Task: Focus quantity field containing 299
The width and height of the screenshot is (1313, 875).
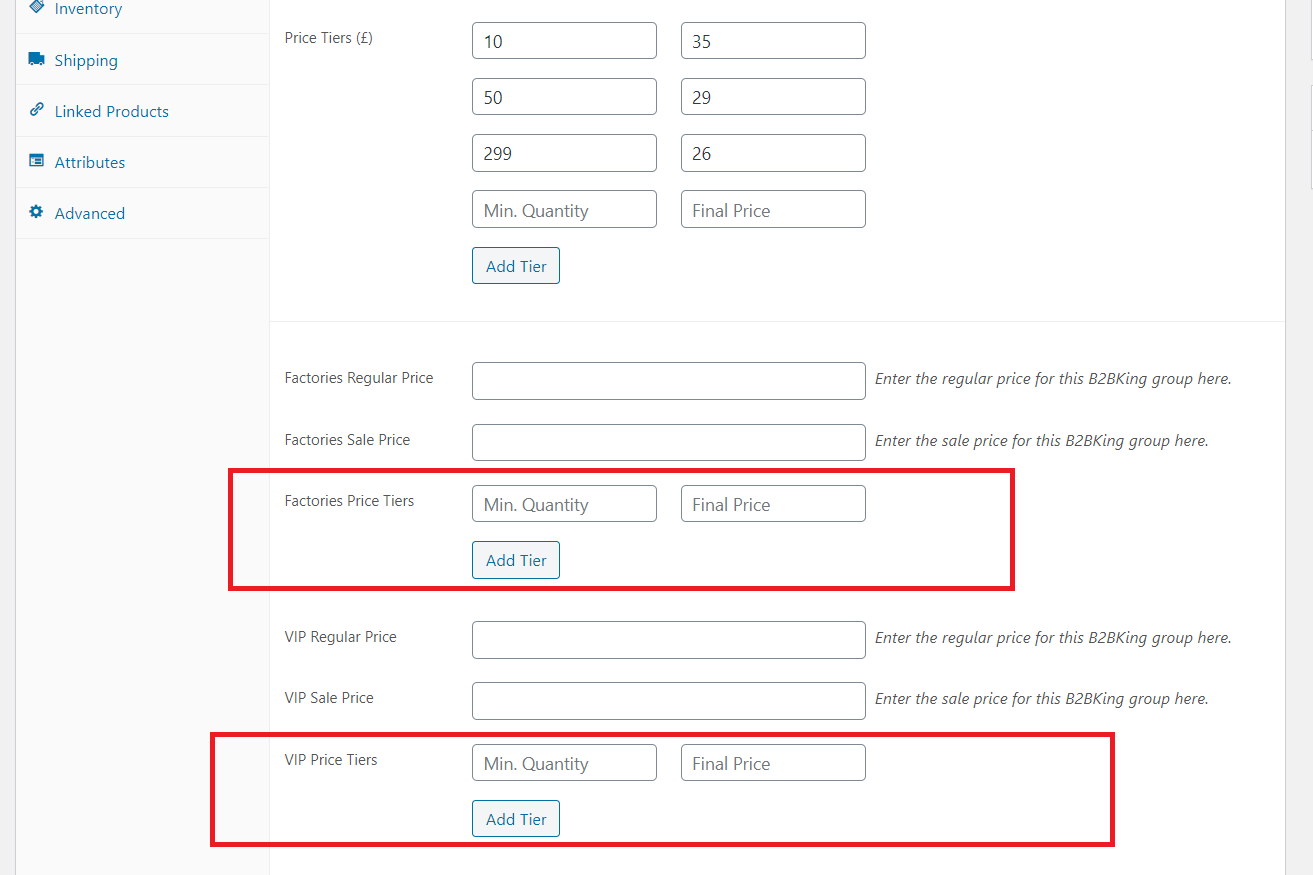Action: pyautogui.click(x=564, y=153)
